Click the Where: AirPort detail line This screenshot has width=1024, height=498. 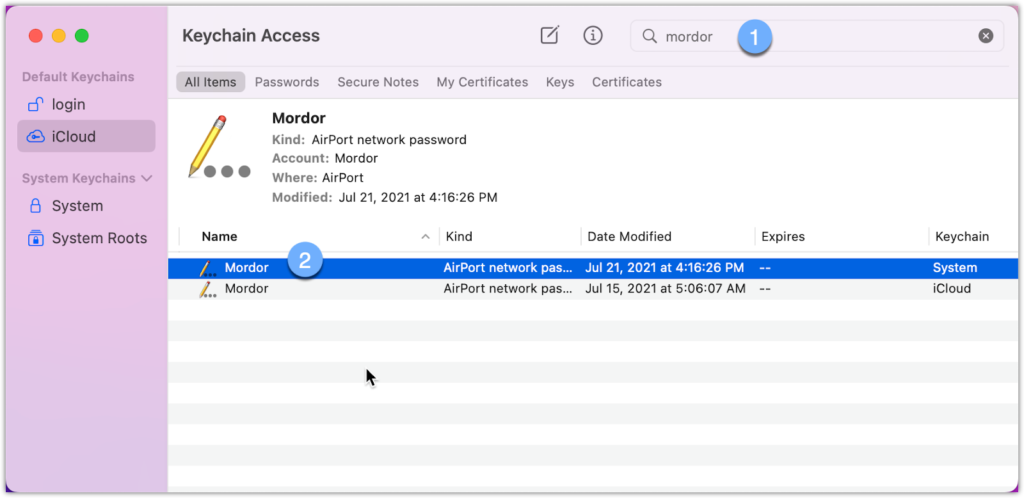click(x=317, y=178)
